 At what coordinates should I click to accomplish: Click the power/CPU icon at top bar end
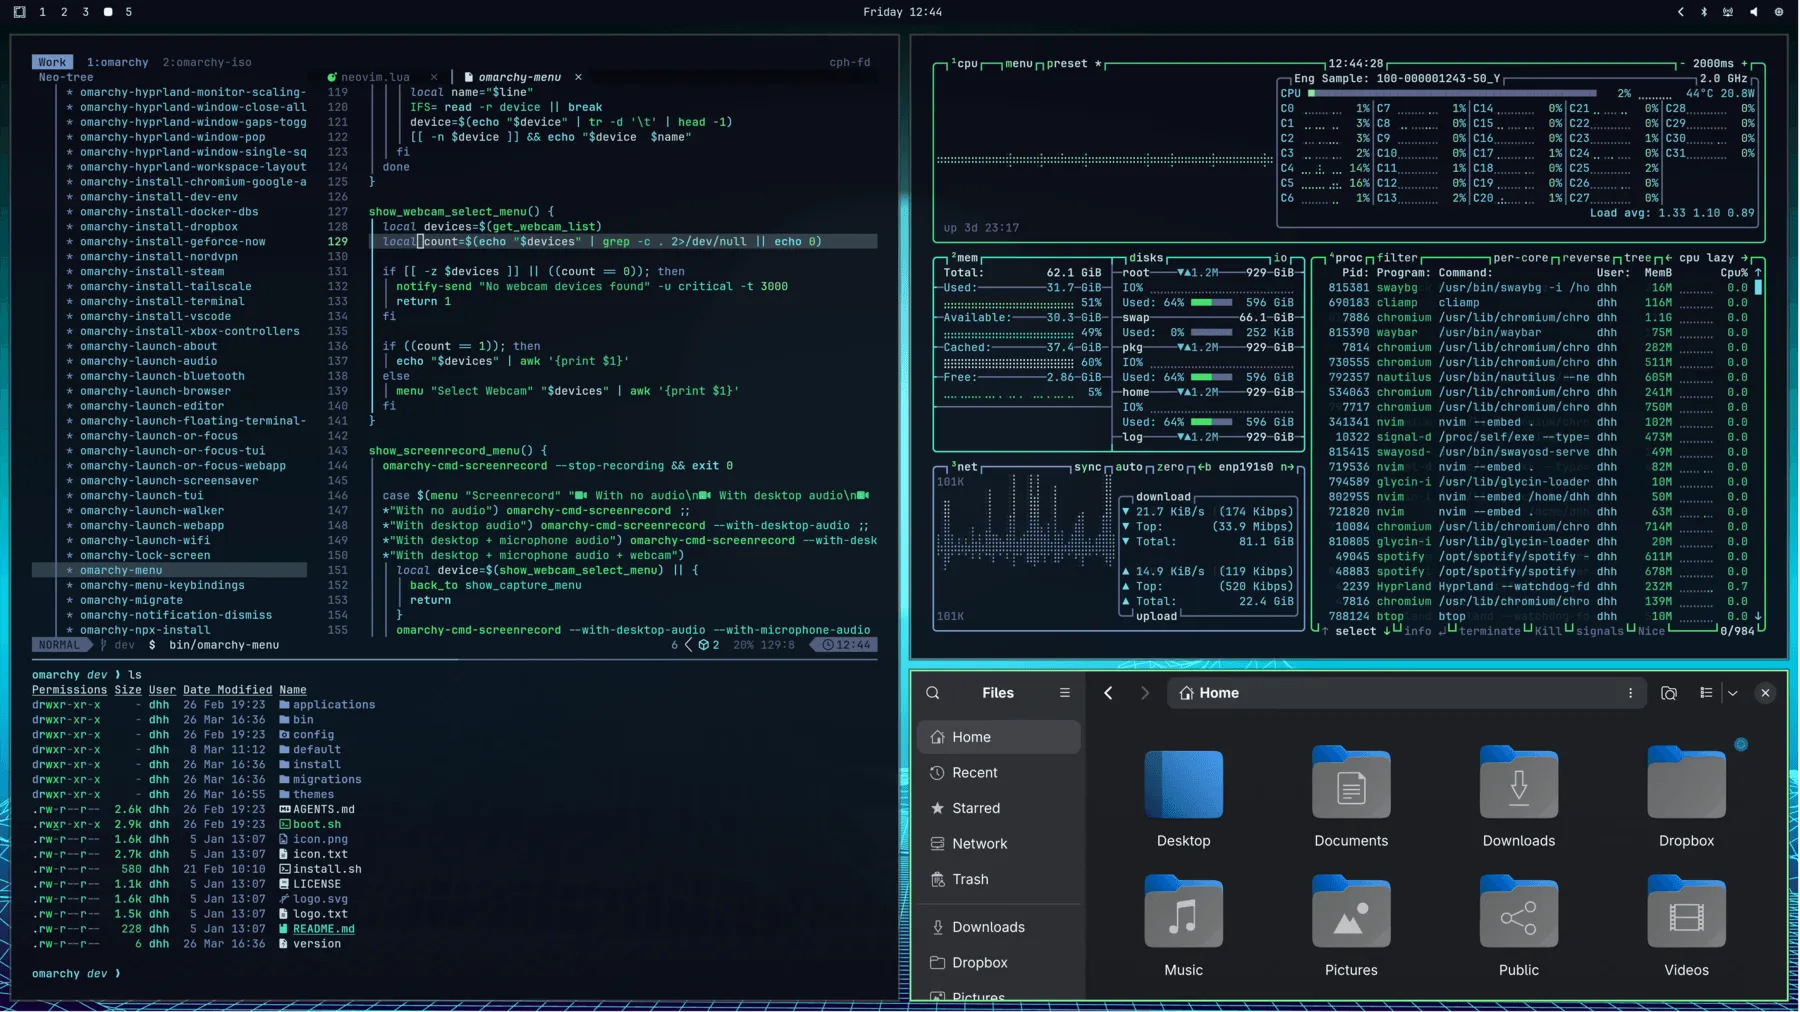[x=1778, y=12]
